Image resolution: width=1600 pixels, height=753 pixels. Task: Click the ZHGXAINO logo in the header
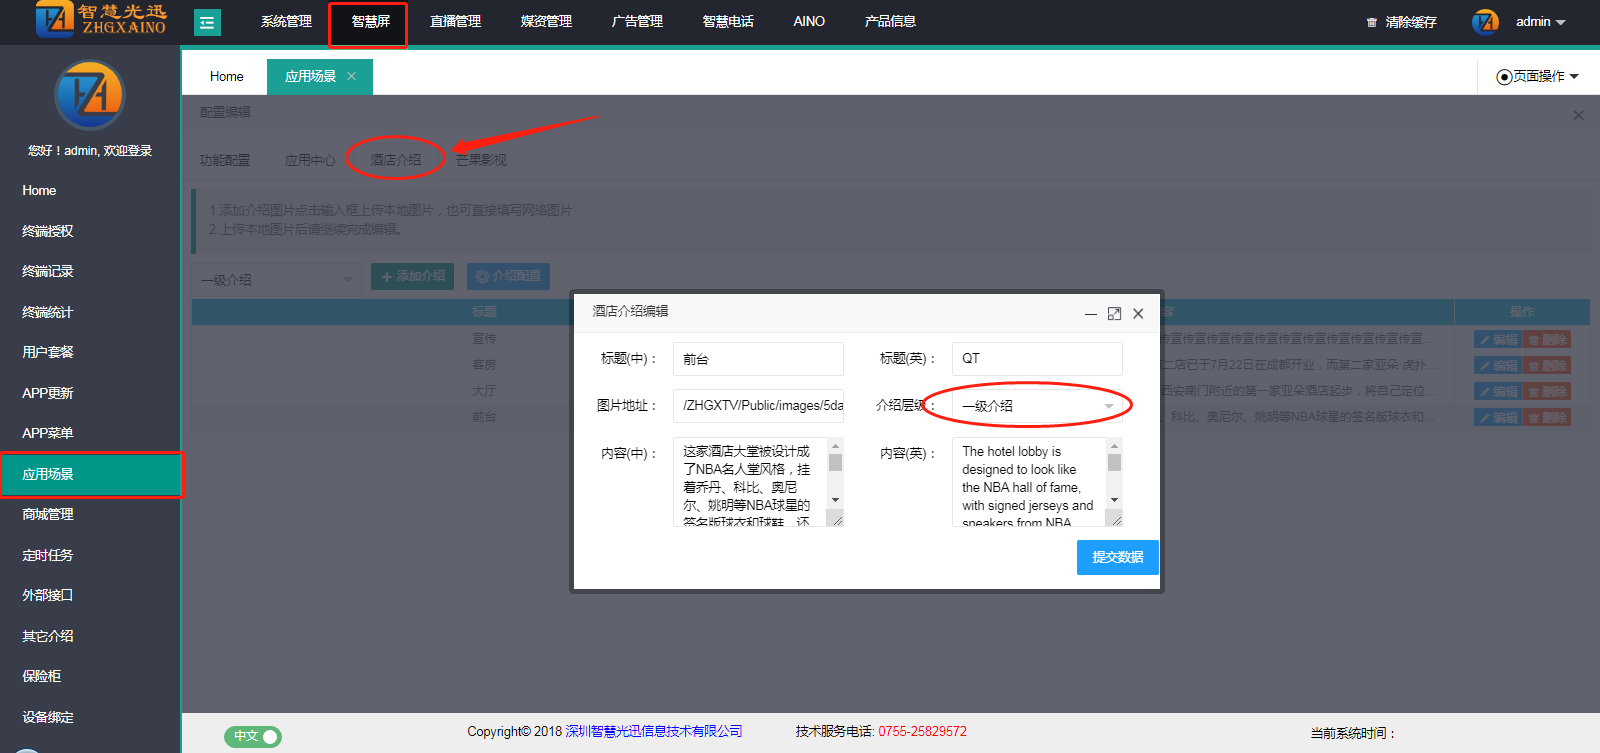(x=100, y=19)
